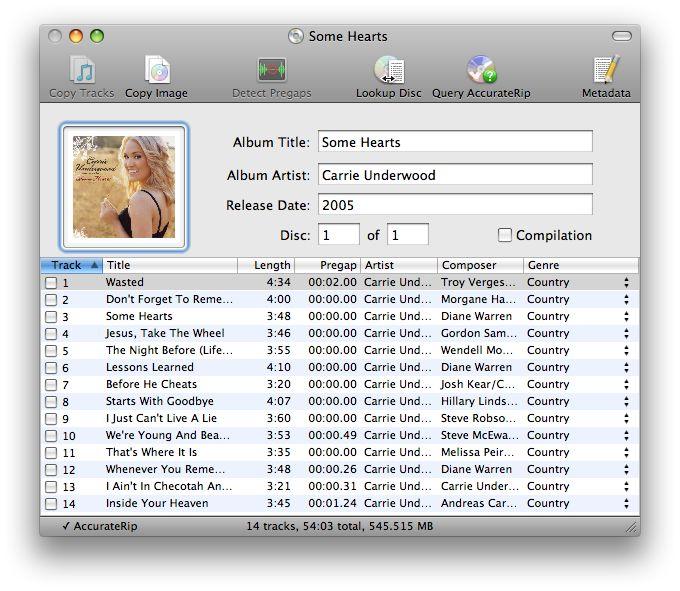680x591 pixels.
Task: Check the box for track 4
Action: [51, 334]
